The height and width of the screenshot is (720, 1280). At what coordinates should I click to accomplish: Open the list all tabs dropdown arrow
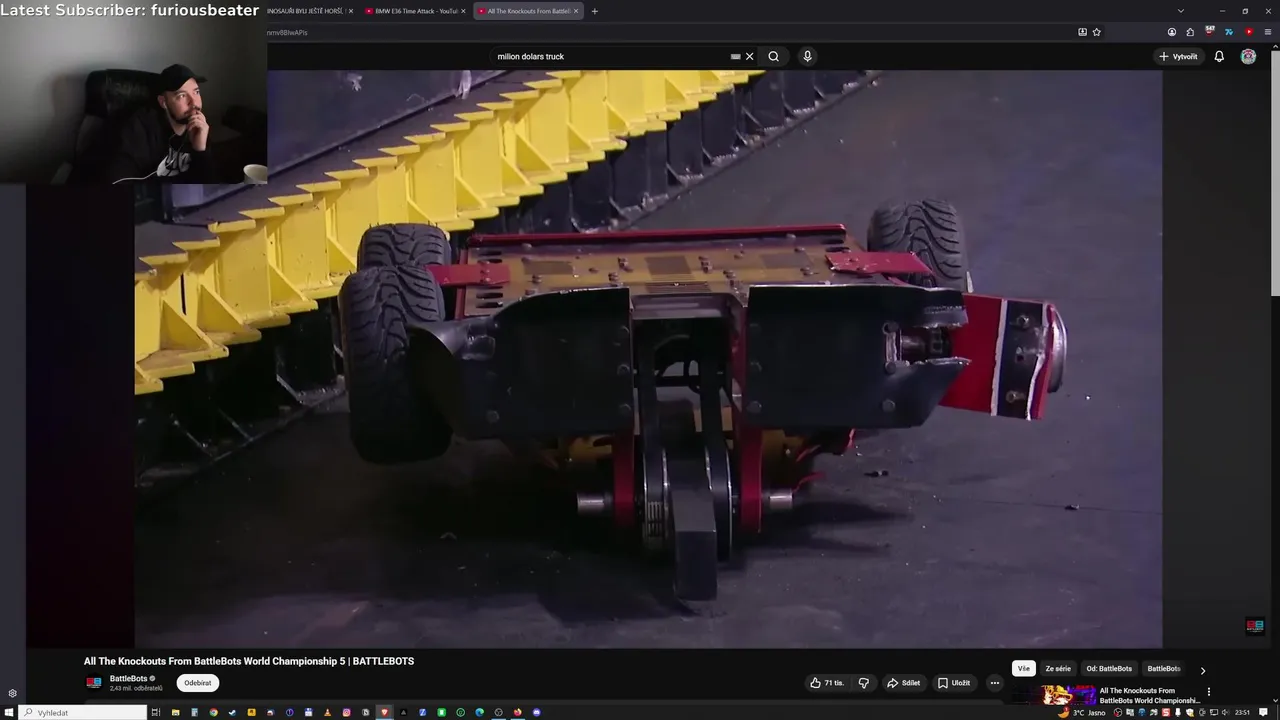1181,11
